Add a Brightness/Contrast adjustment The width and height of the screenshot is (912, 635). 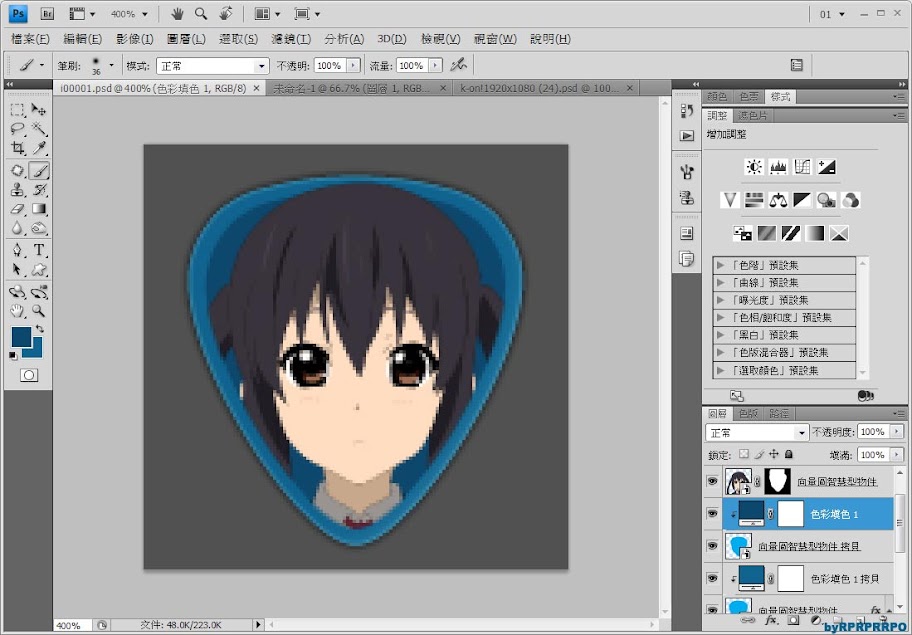point(754,167)
